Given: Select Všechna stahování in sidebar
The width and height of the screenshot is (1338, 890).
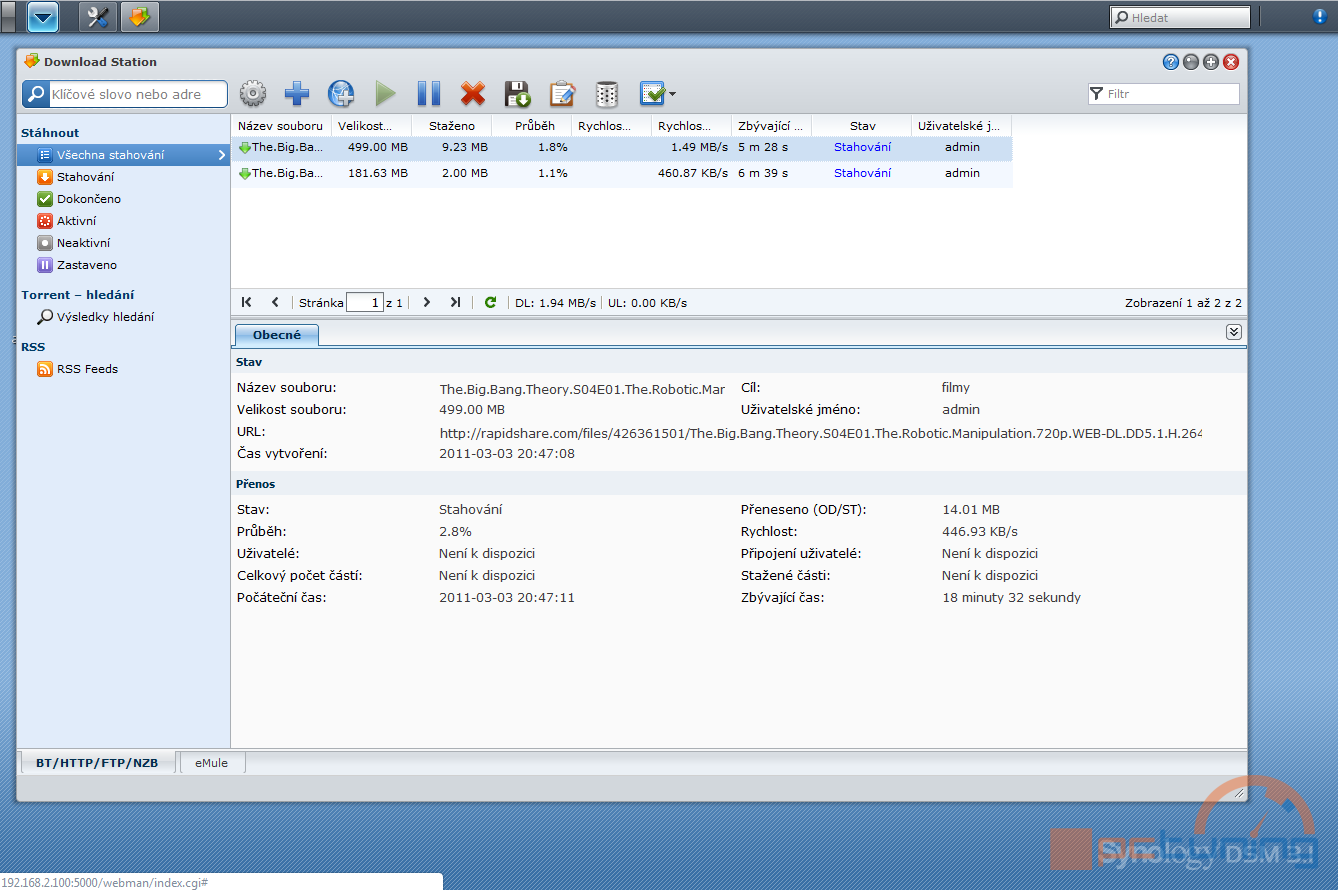Looking at the screenshot, I should (123, 155).
